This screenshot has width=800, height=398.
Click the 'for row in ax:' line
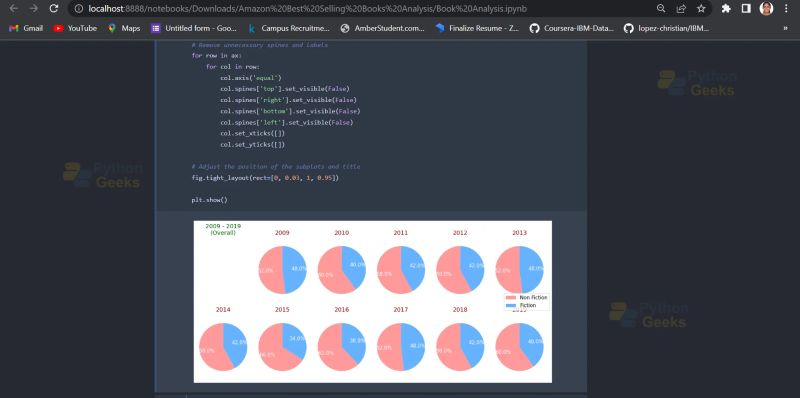[217, 56]
